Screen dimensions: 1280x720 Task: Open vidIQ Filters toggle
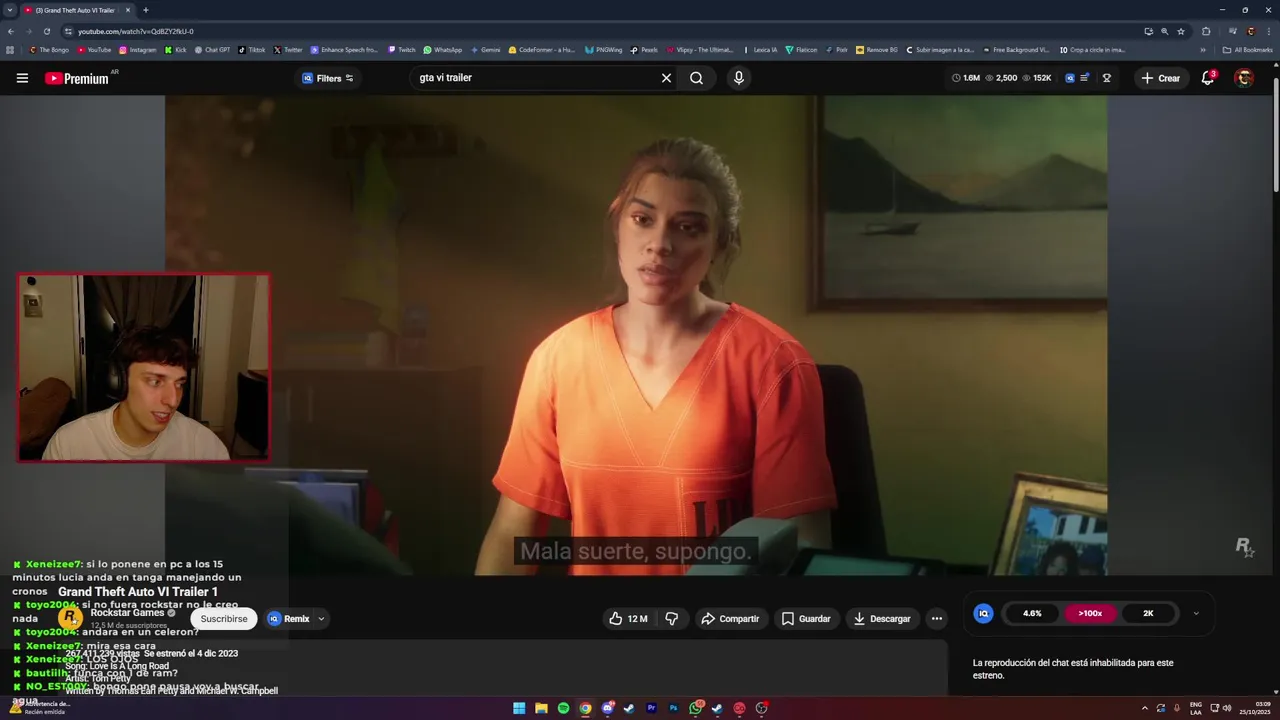pos(328,78)
